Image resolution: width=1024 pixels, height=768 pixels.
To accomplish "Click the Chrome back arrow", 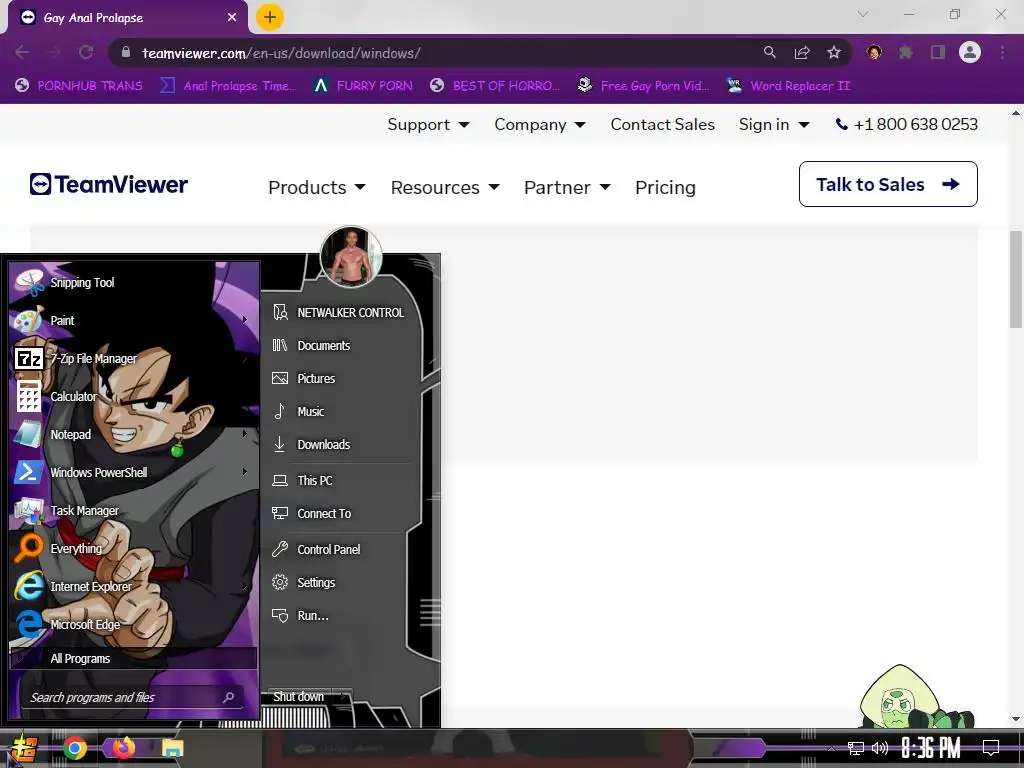I will coord(22,53).
